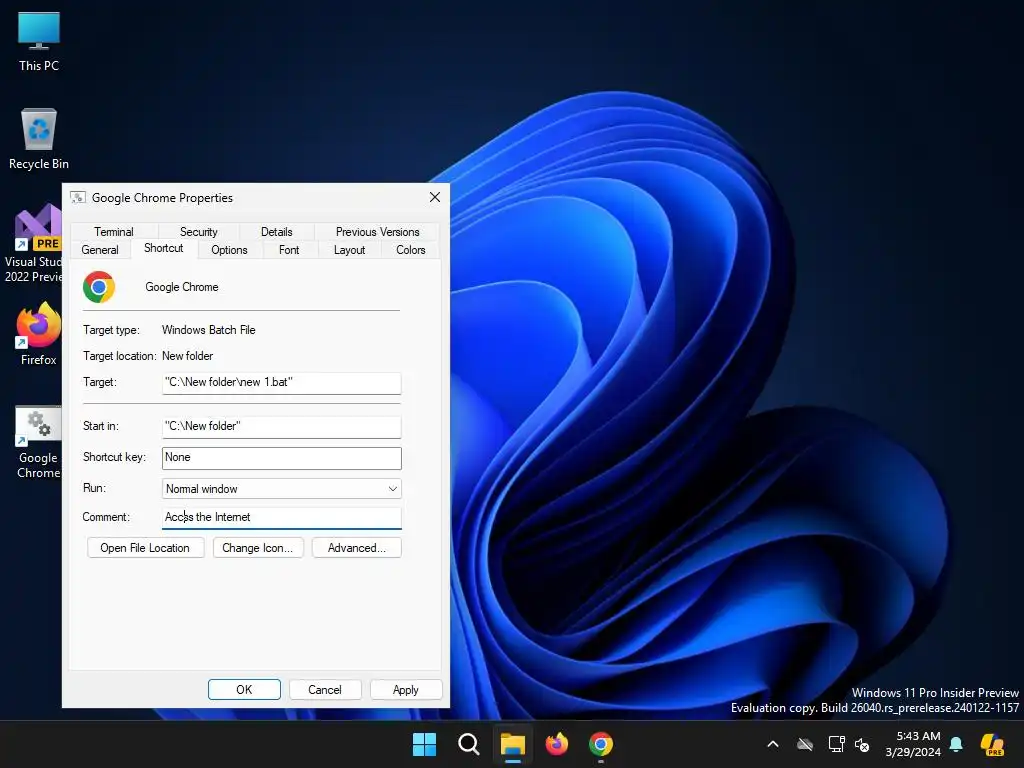The height and width of the screenshot is (768, 1024).
Task: Open the Windows Start menu
Action: pos(424,744)
